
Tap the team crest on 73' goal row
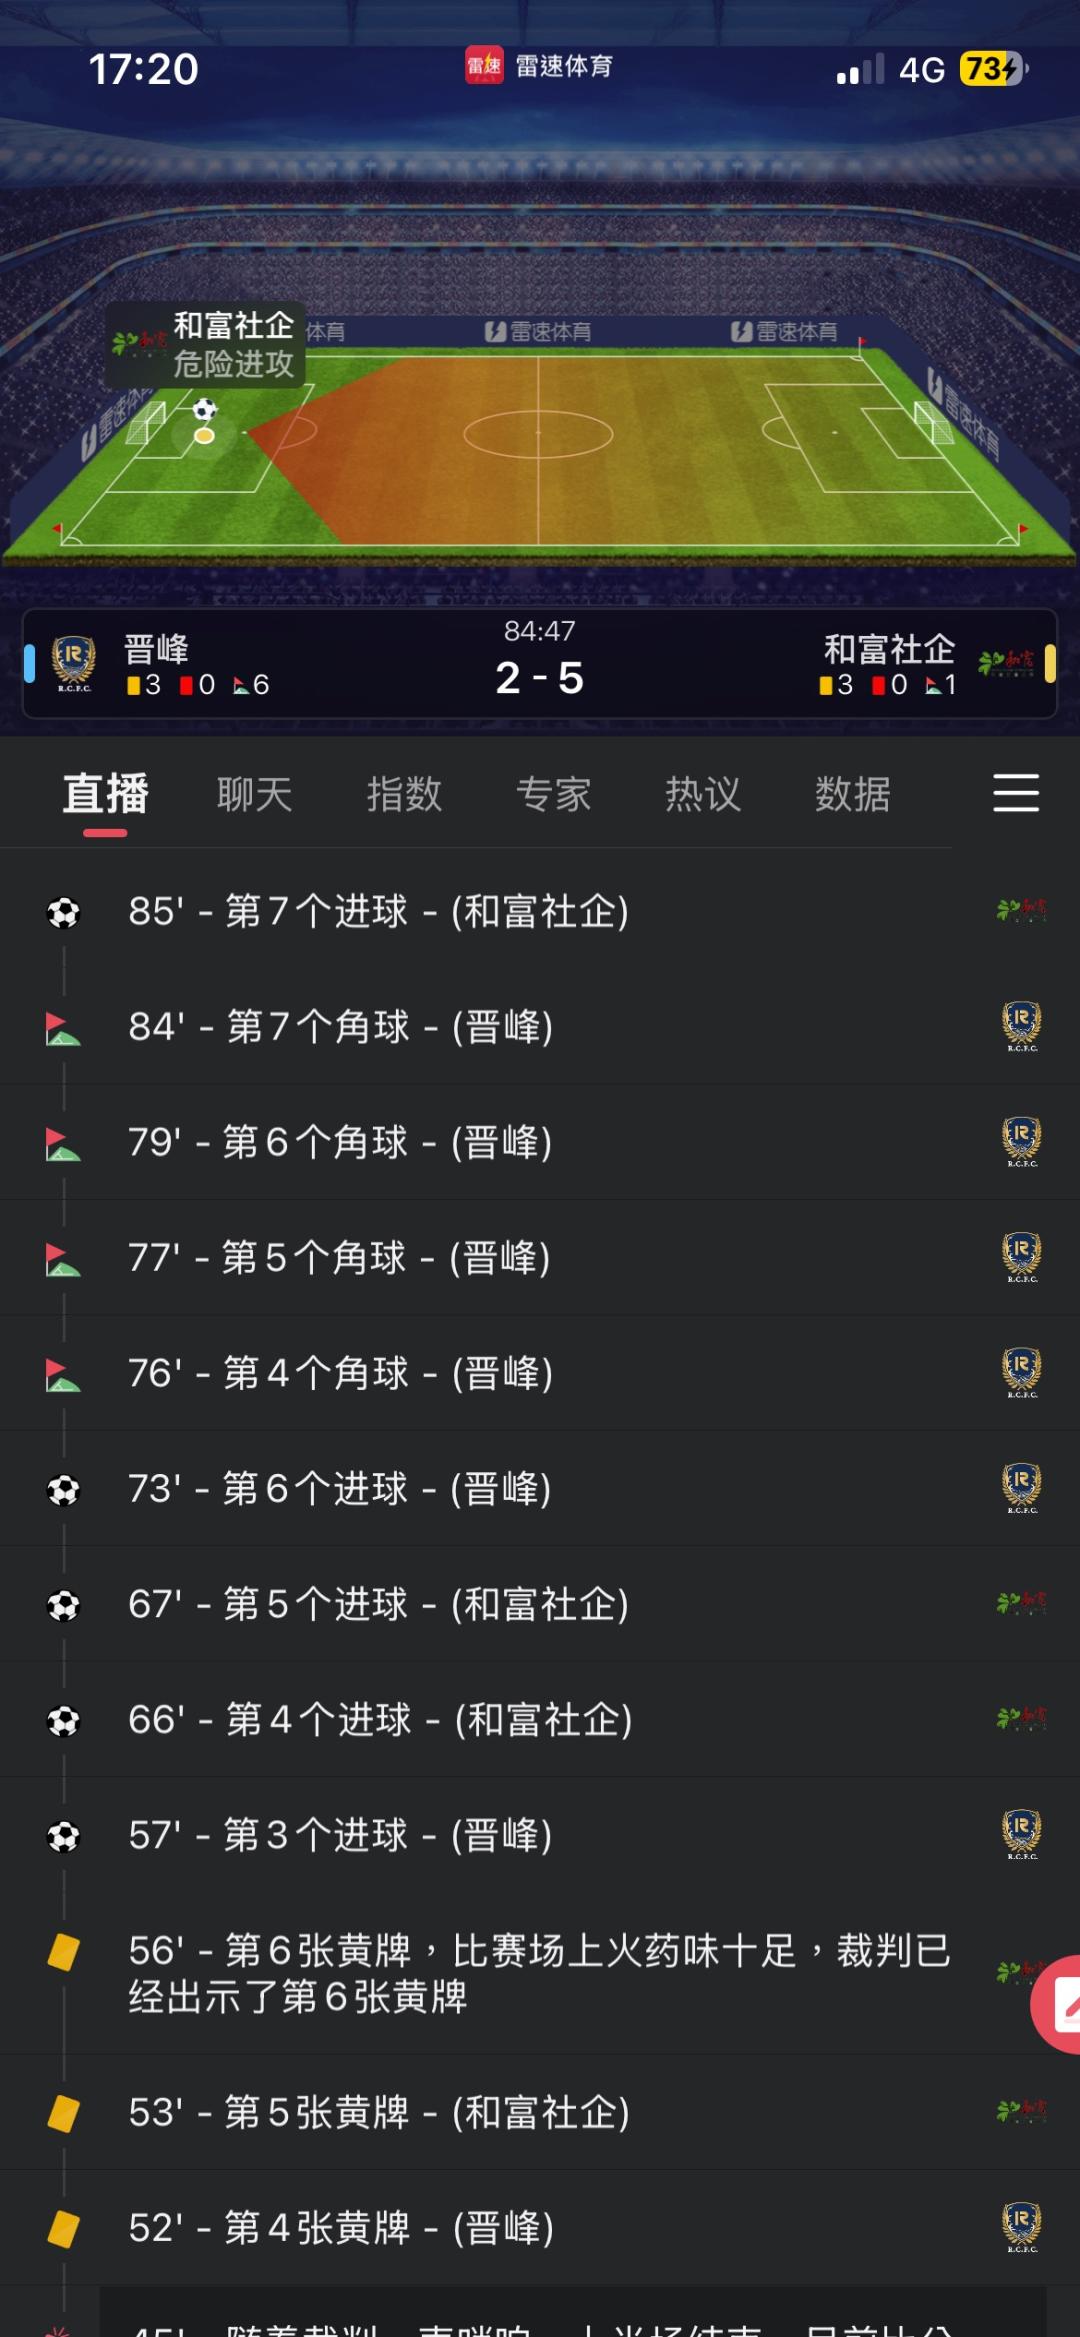pos(1021,1488)
